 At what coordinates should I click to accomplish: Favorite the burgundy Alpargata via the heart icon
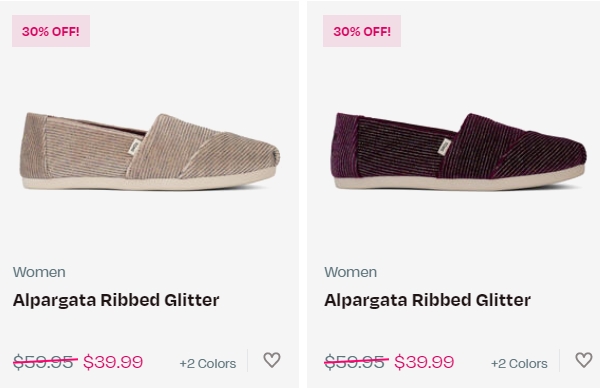click(x=584, y=360)
